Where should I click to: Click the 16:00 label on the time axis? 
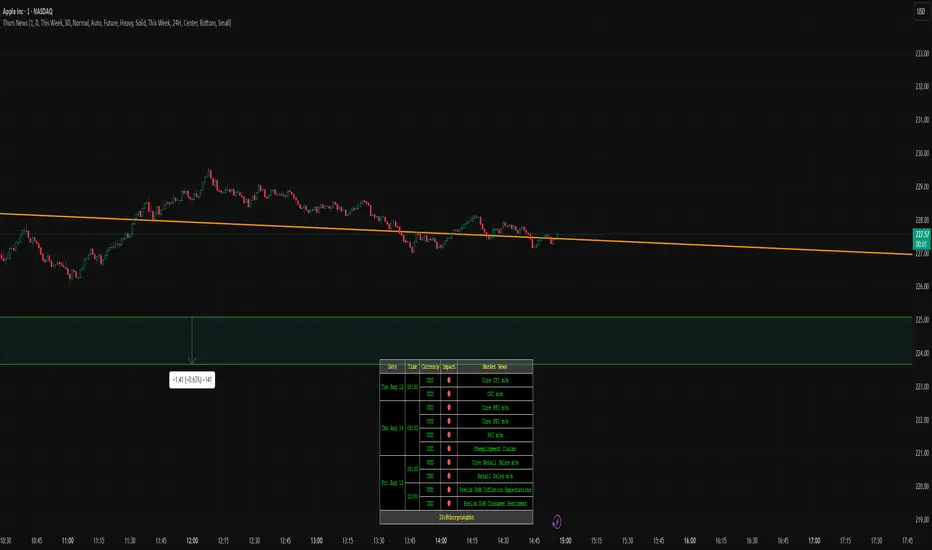pyautogui.click(x=690, y=539)
